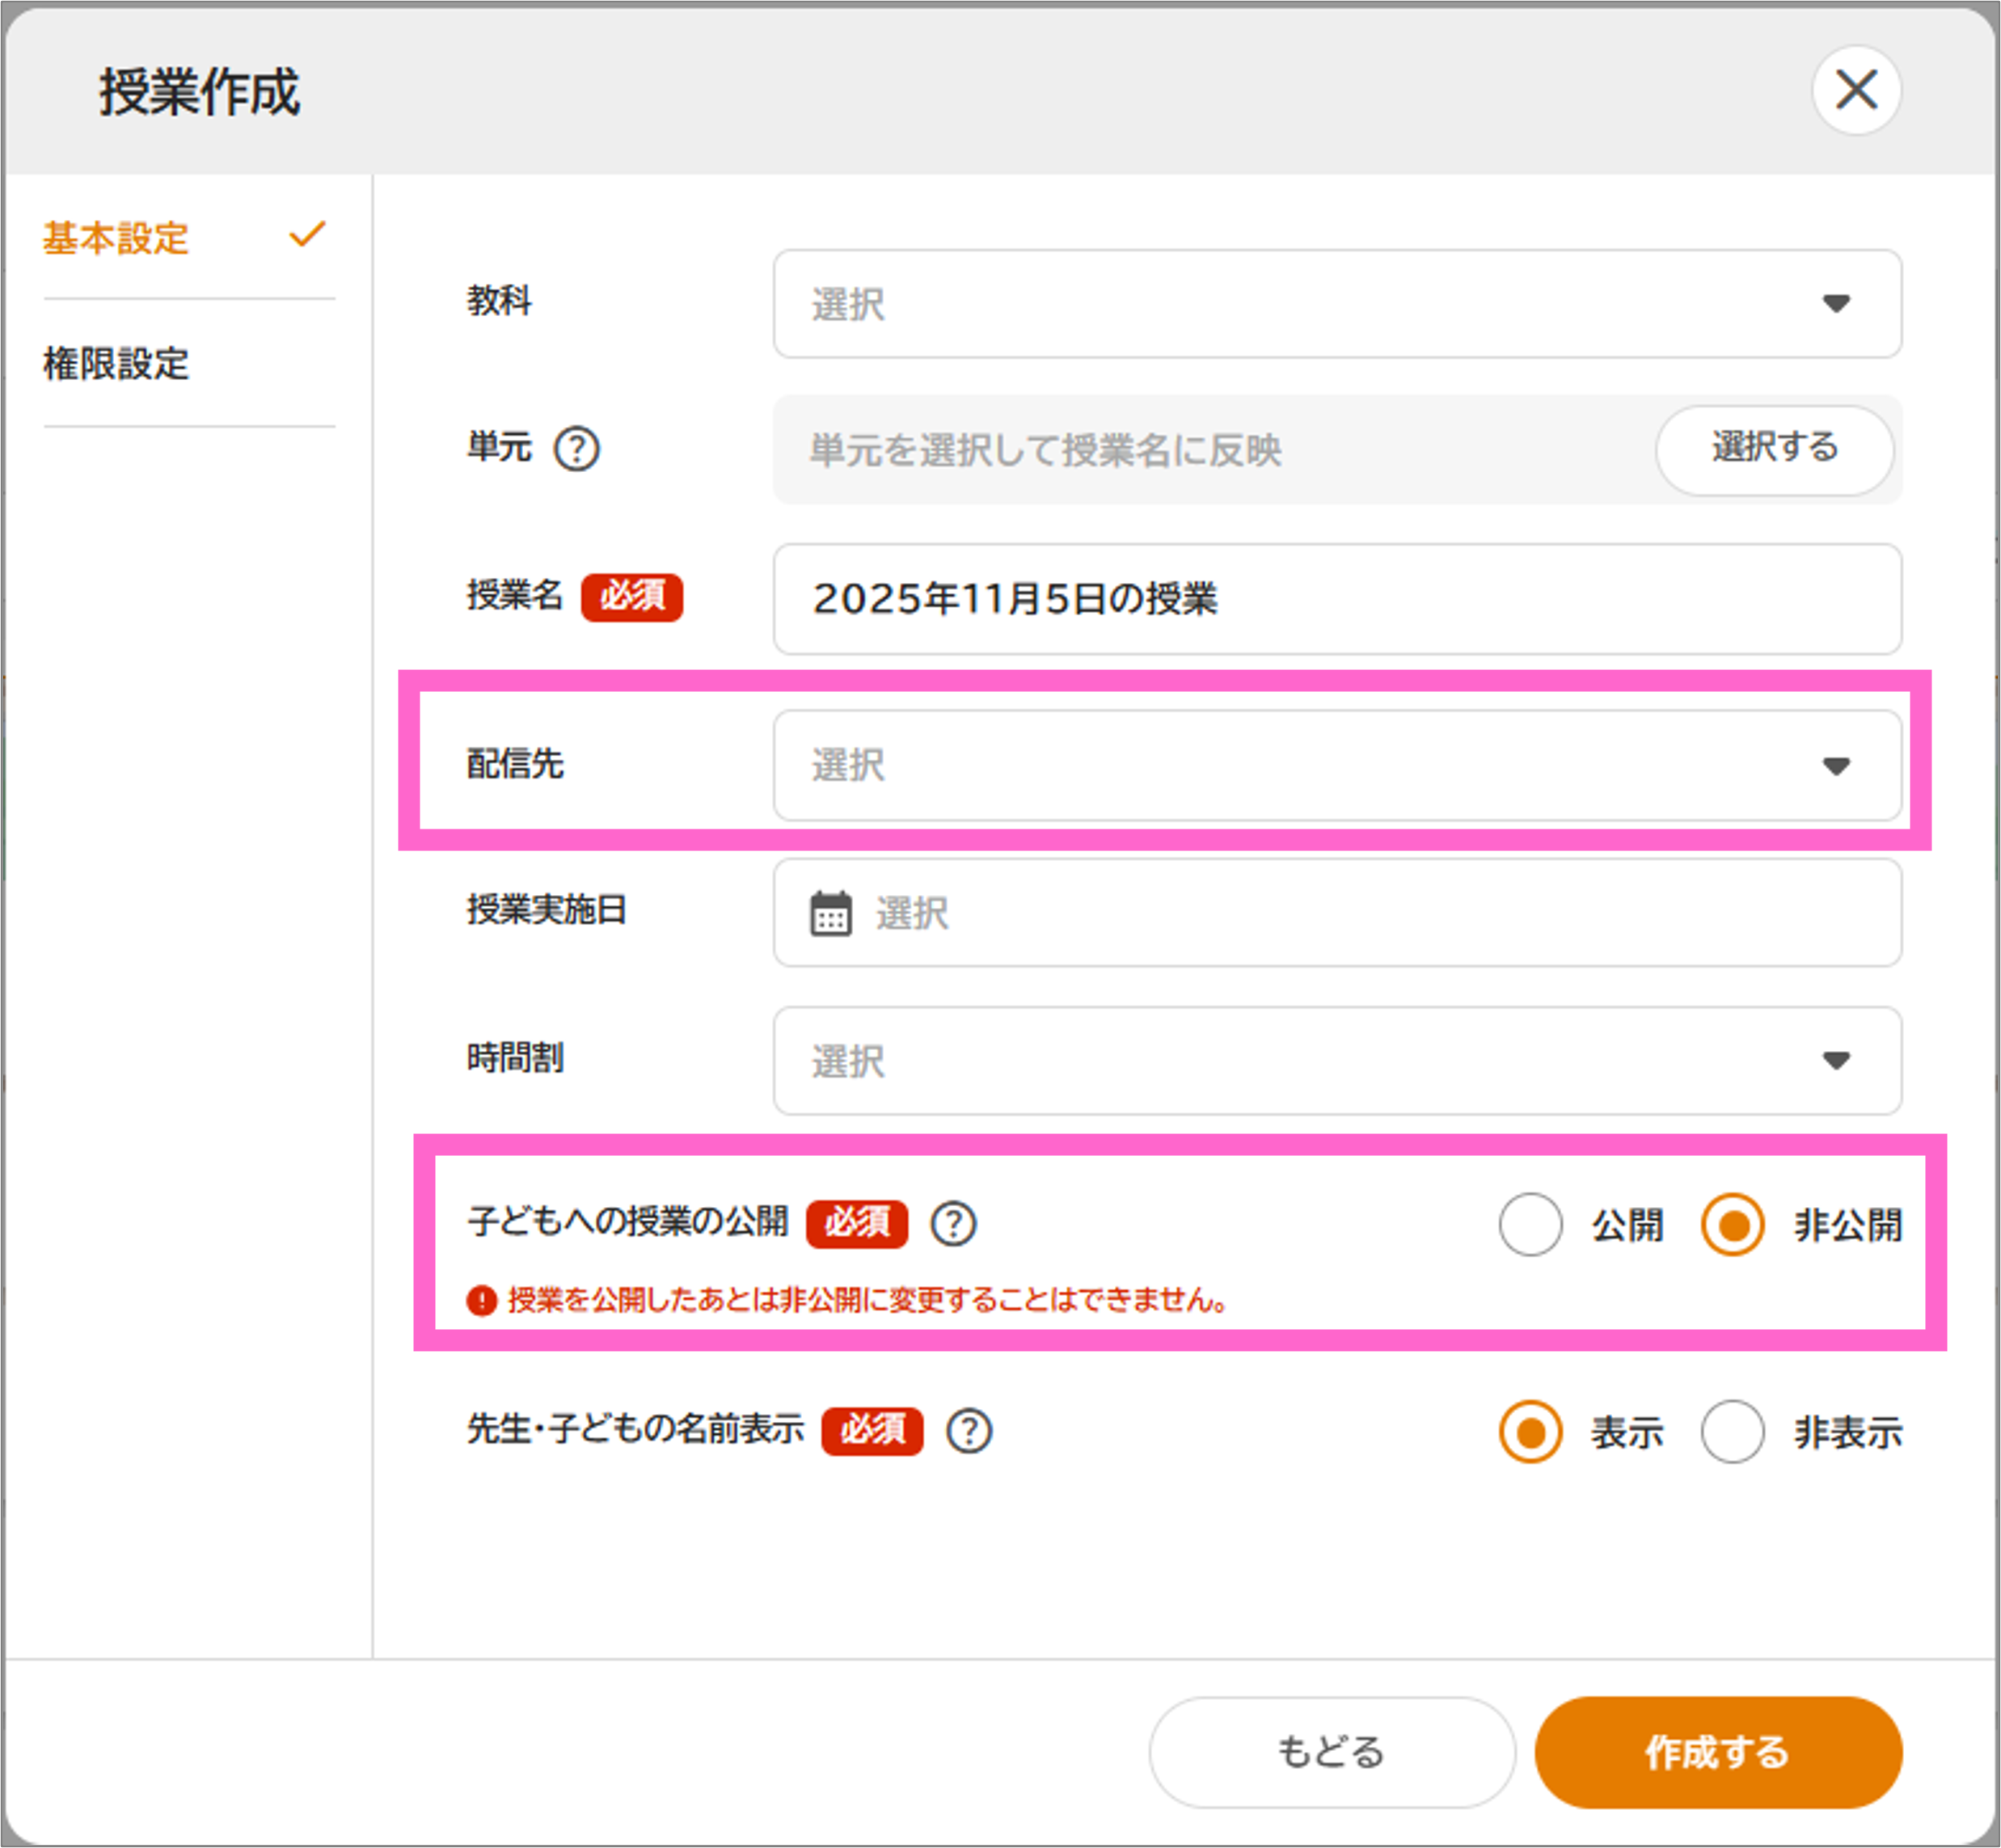
Task: Close the 授業作成 dialog with X
Action: (1856, 91)
